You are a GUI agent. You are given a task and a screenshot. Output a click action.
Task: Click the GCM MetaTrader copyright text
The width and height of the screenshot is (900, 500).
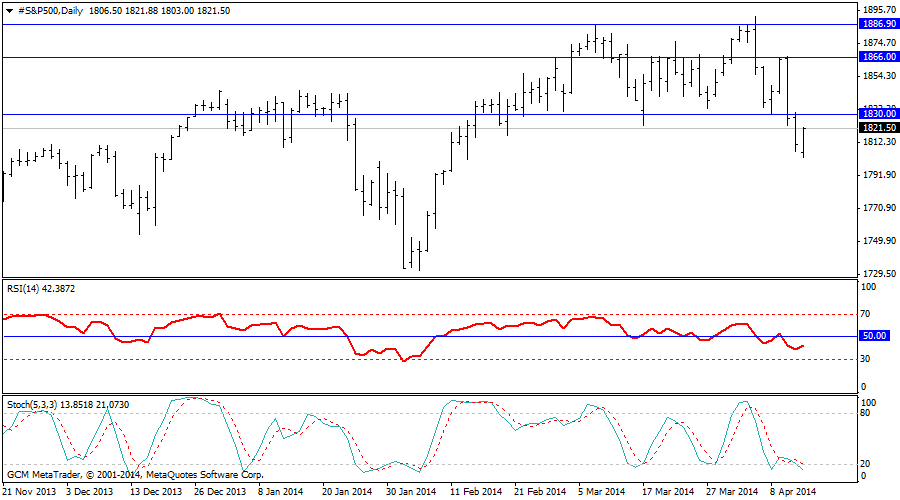[135, 475]
